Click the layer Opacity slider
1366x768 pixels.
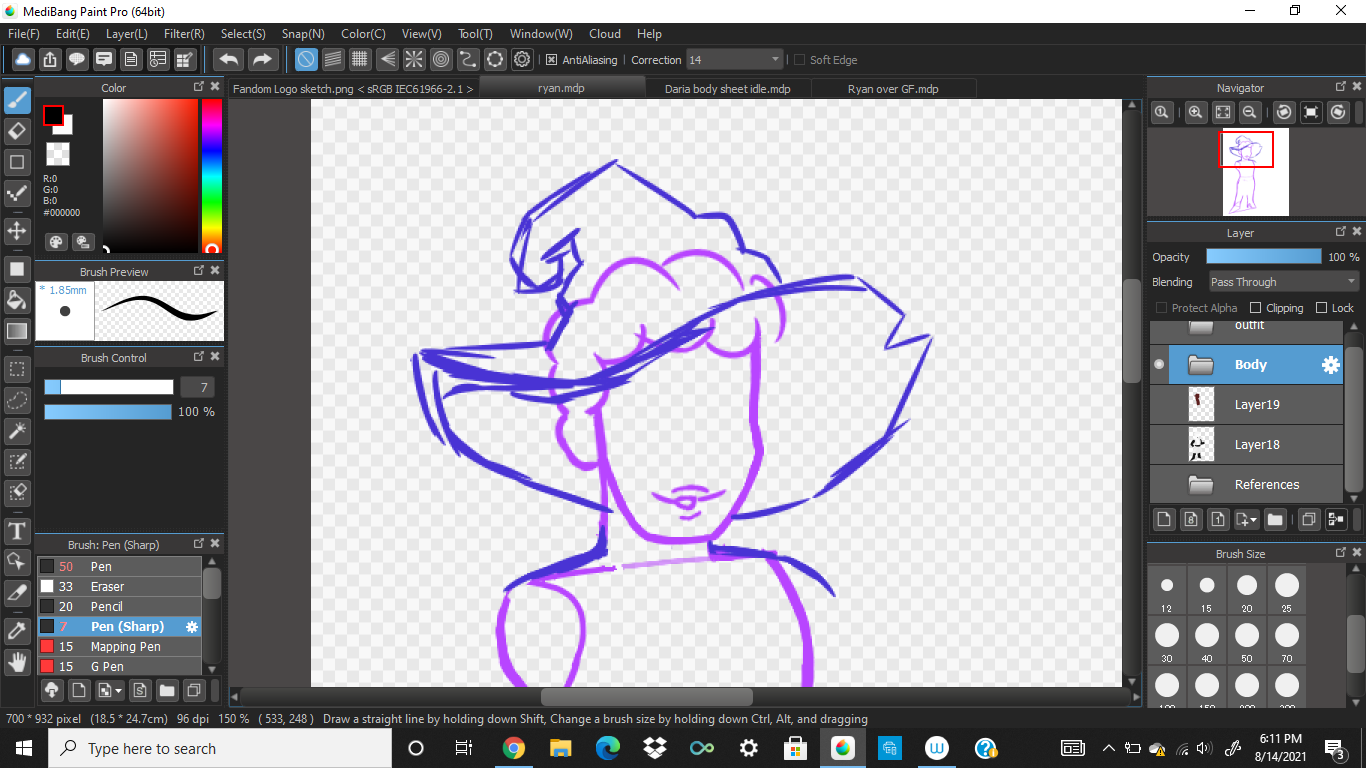pyautogui.click(x=1264, y=257)
